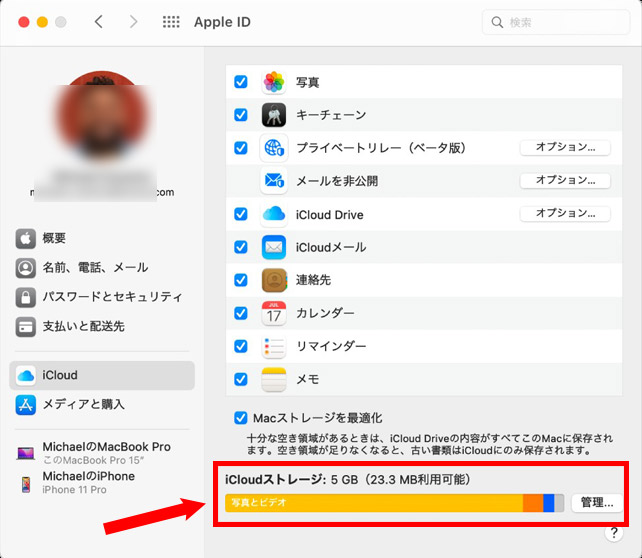This screenshot has width=642, height=558.
Task: Go back with the left chevron
Action: 98,22
